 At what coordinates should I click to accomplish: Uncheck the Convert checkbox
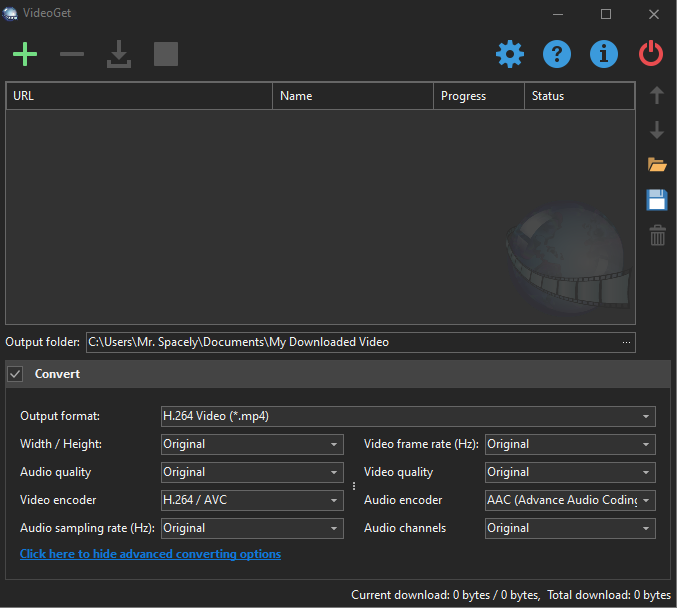pos(15,374)
